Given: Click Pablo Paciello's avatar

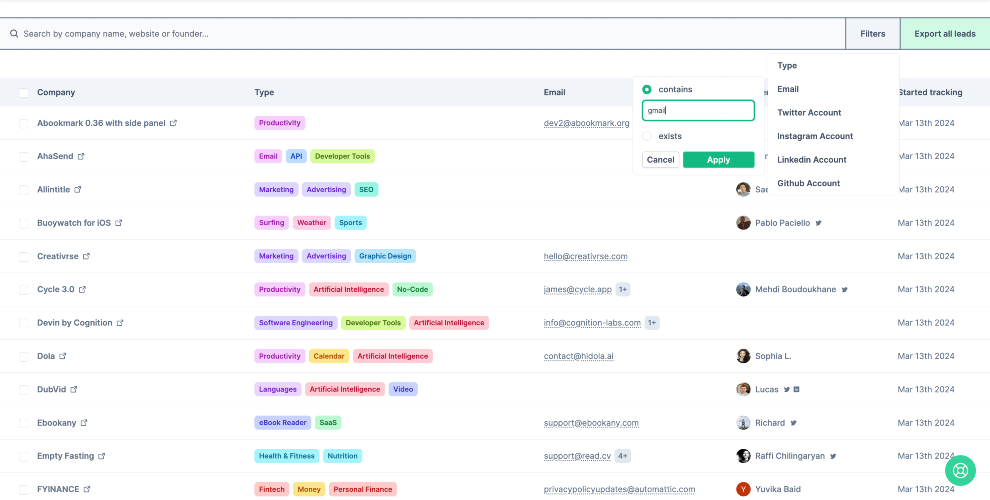Looking at the screenshot, I should (x=743, y=223).
